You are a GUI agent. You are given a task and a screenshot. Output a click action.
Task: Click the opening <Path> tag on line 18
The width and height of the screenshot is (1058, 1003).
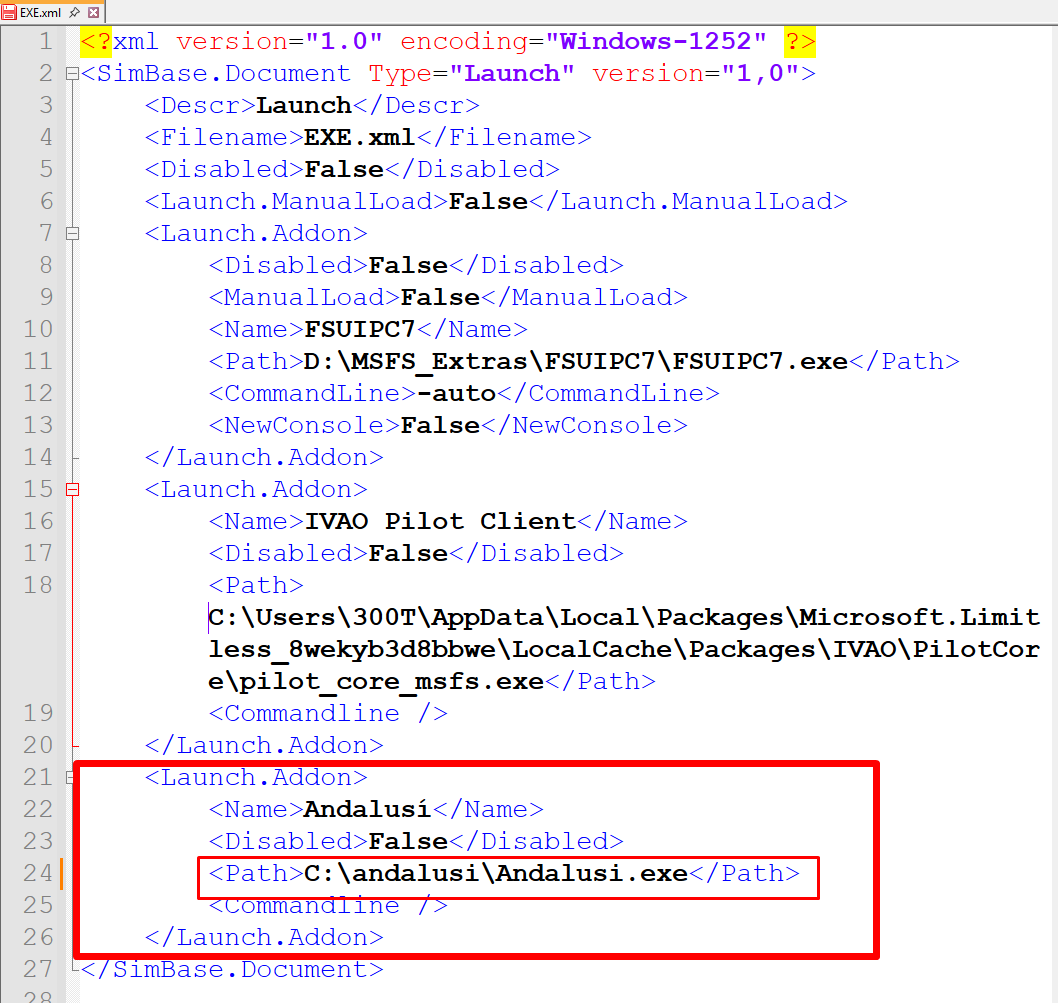(x=256, y=586)
